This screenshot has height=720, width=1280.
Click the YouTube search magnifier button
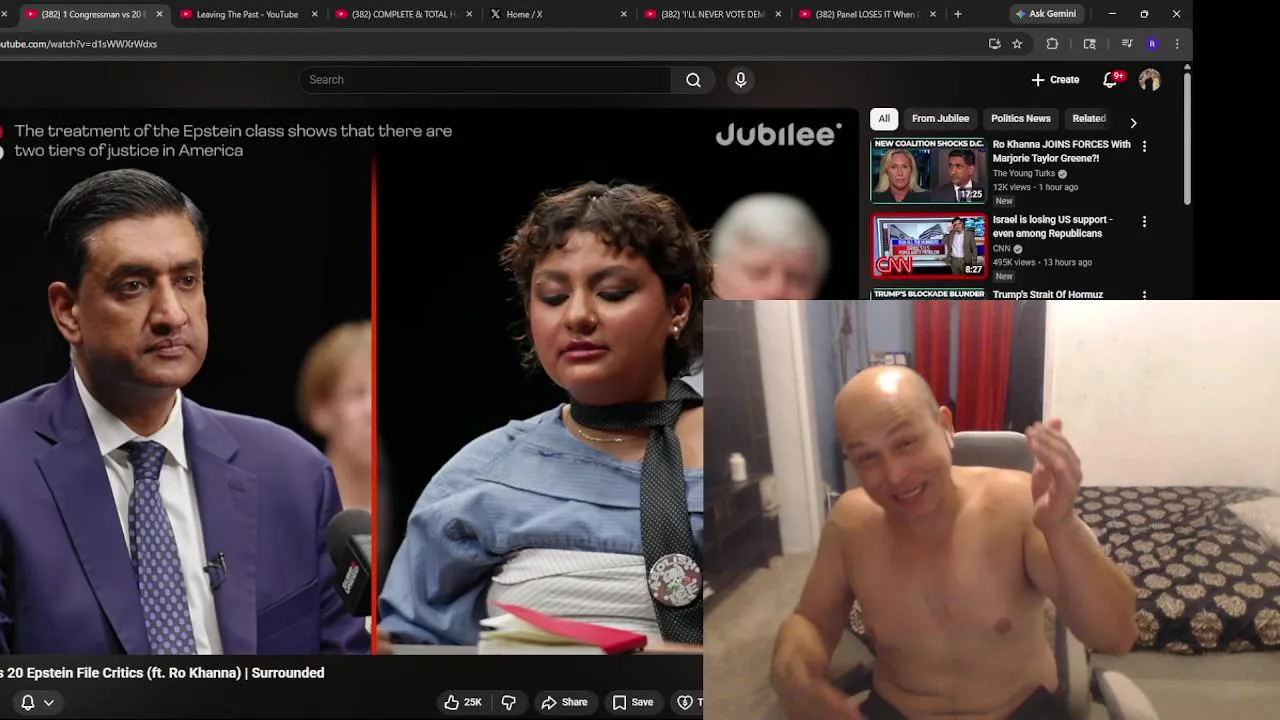pyautogui.click(x=693, y=80)
